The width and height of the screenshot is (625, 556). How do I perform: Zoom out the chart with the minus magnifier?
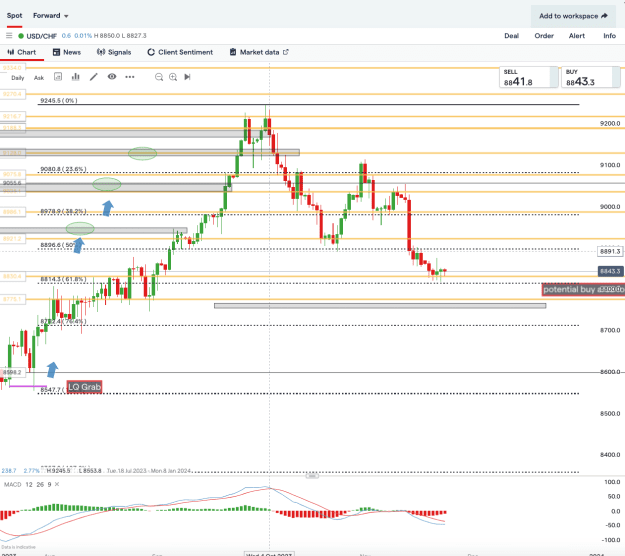(x=159, y=77)
